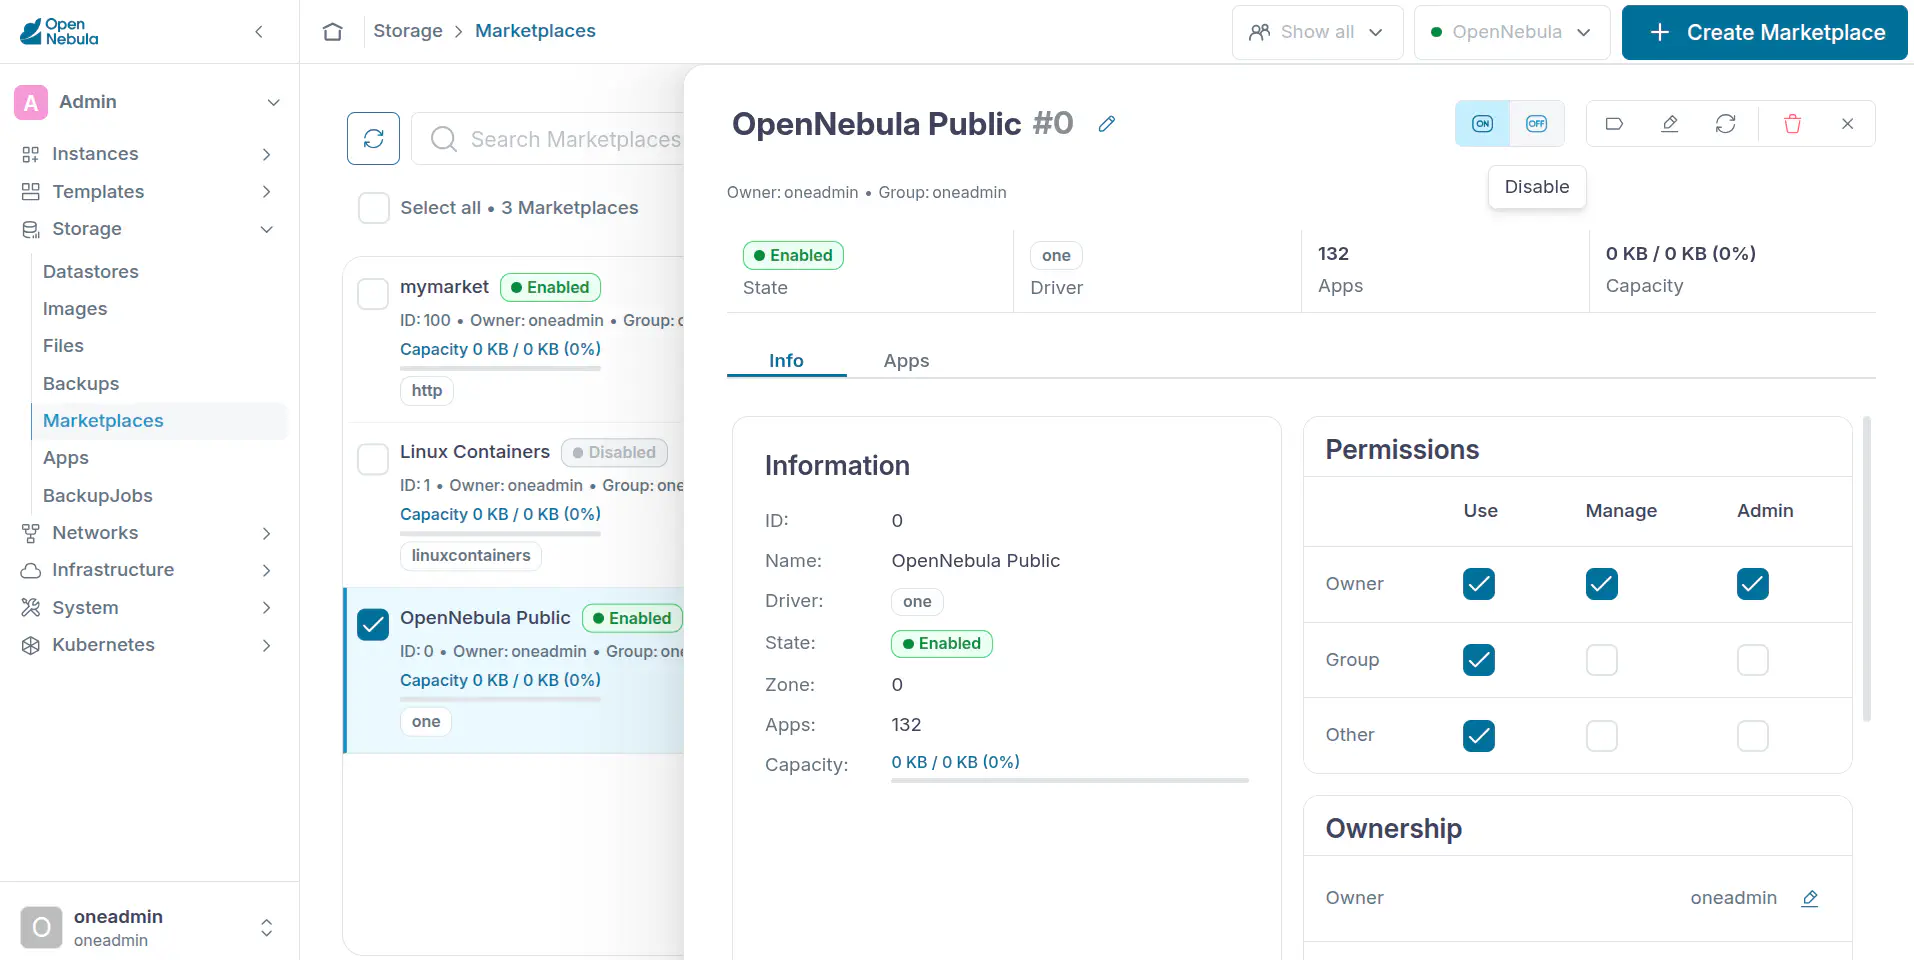The width and height of the screenshot is (1914, 960).
Task: Check the Linux Containers row checkbox
Action: click(373, 459)
